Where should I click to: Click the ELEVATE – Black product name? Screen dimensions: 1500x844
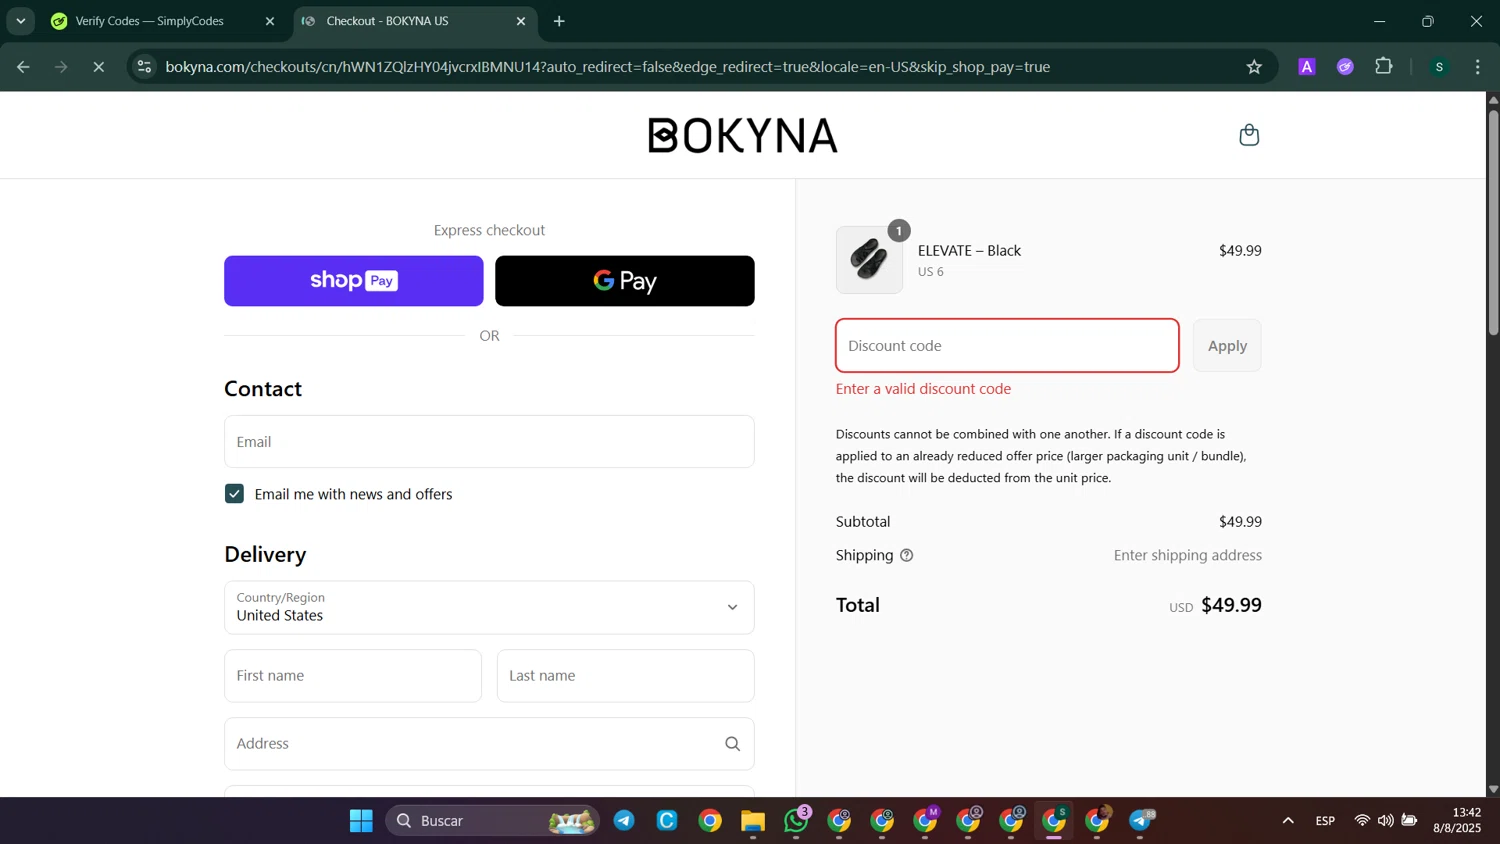[x=969, y=251]
